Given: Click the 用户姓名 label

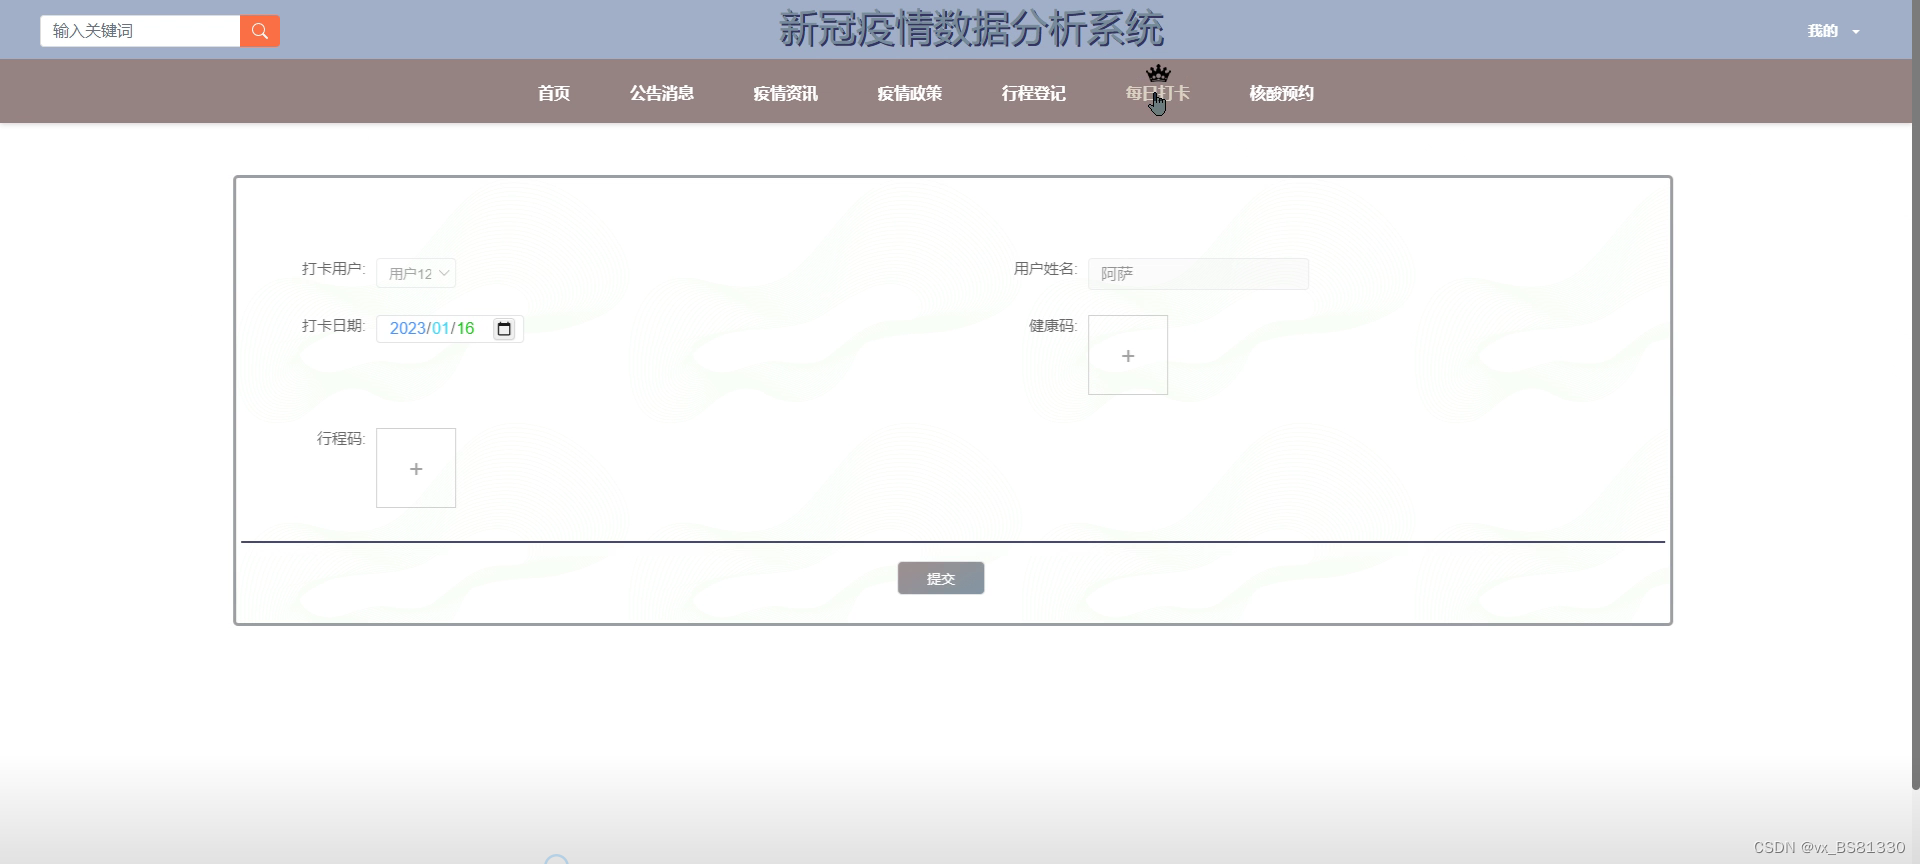Looking at the screenshot, I should coord(1045,269).
